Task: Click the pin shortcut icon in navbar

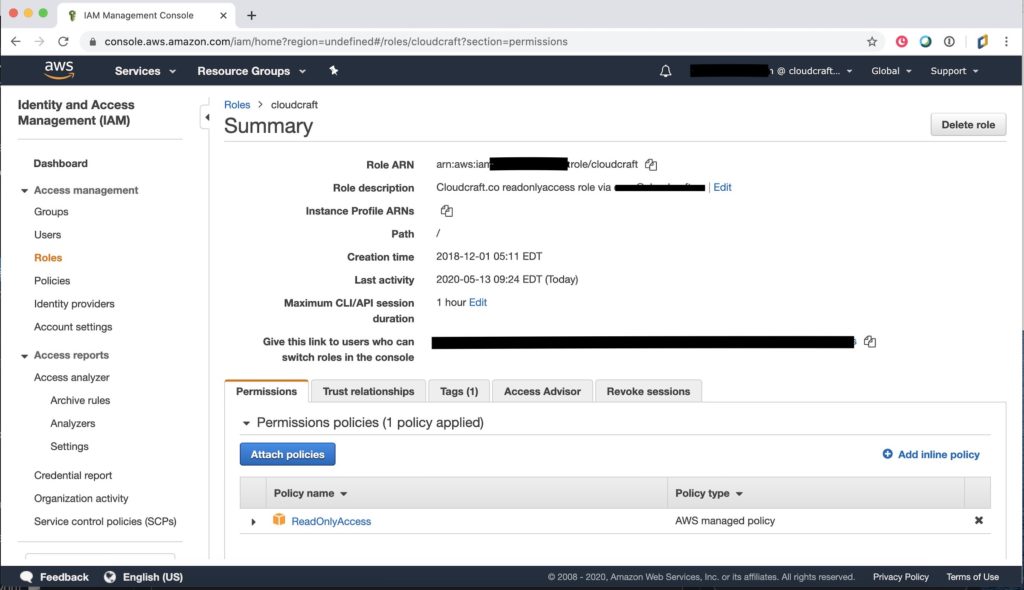Action: coord(333,71)
